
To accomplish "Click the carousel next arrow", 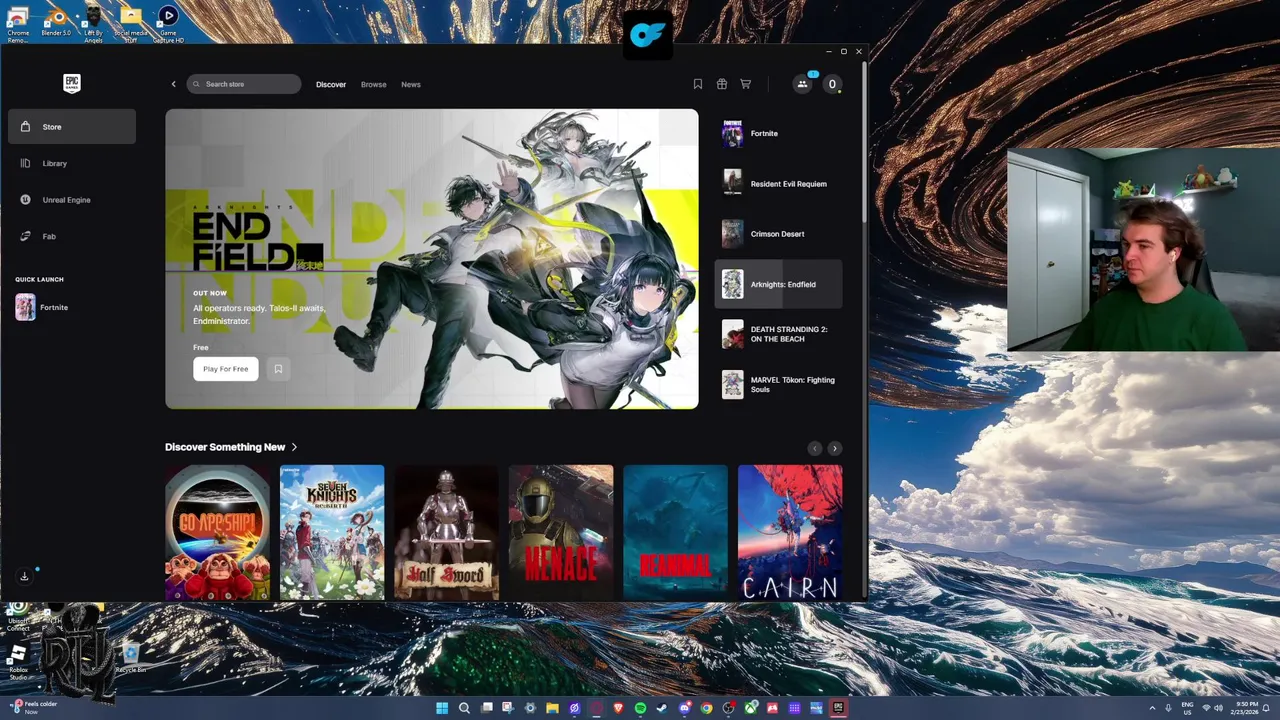I will (x=835, y=449).
